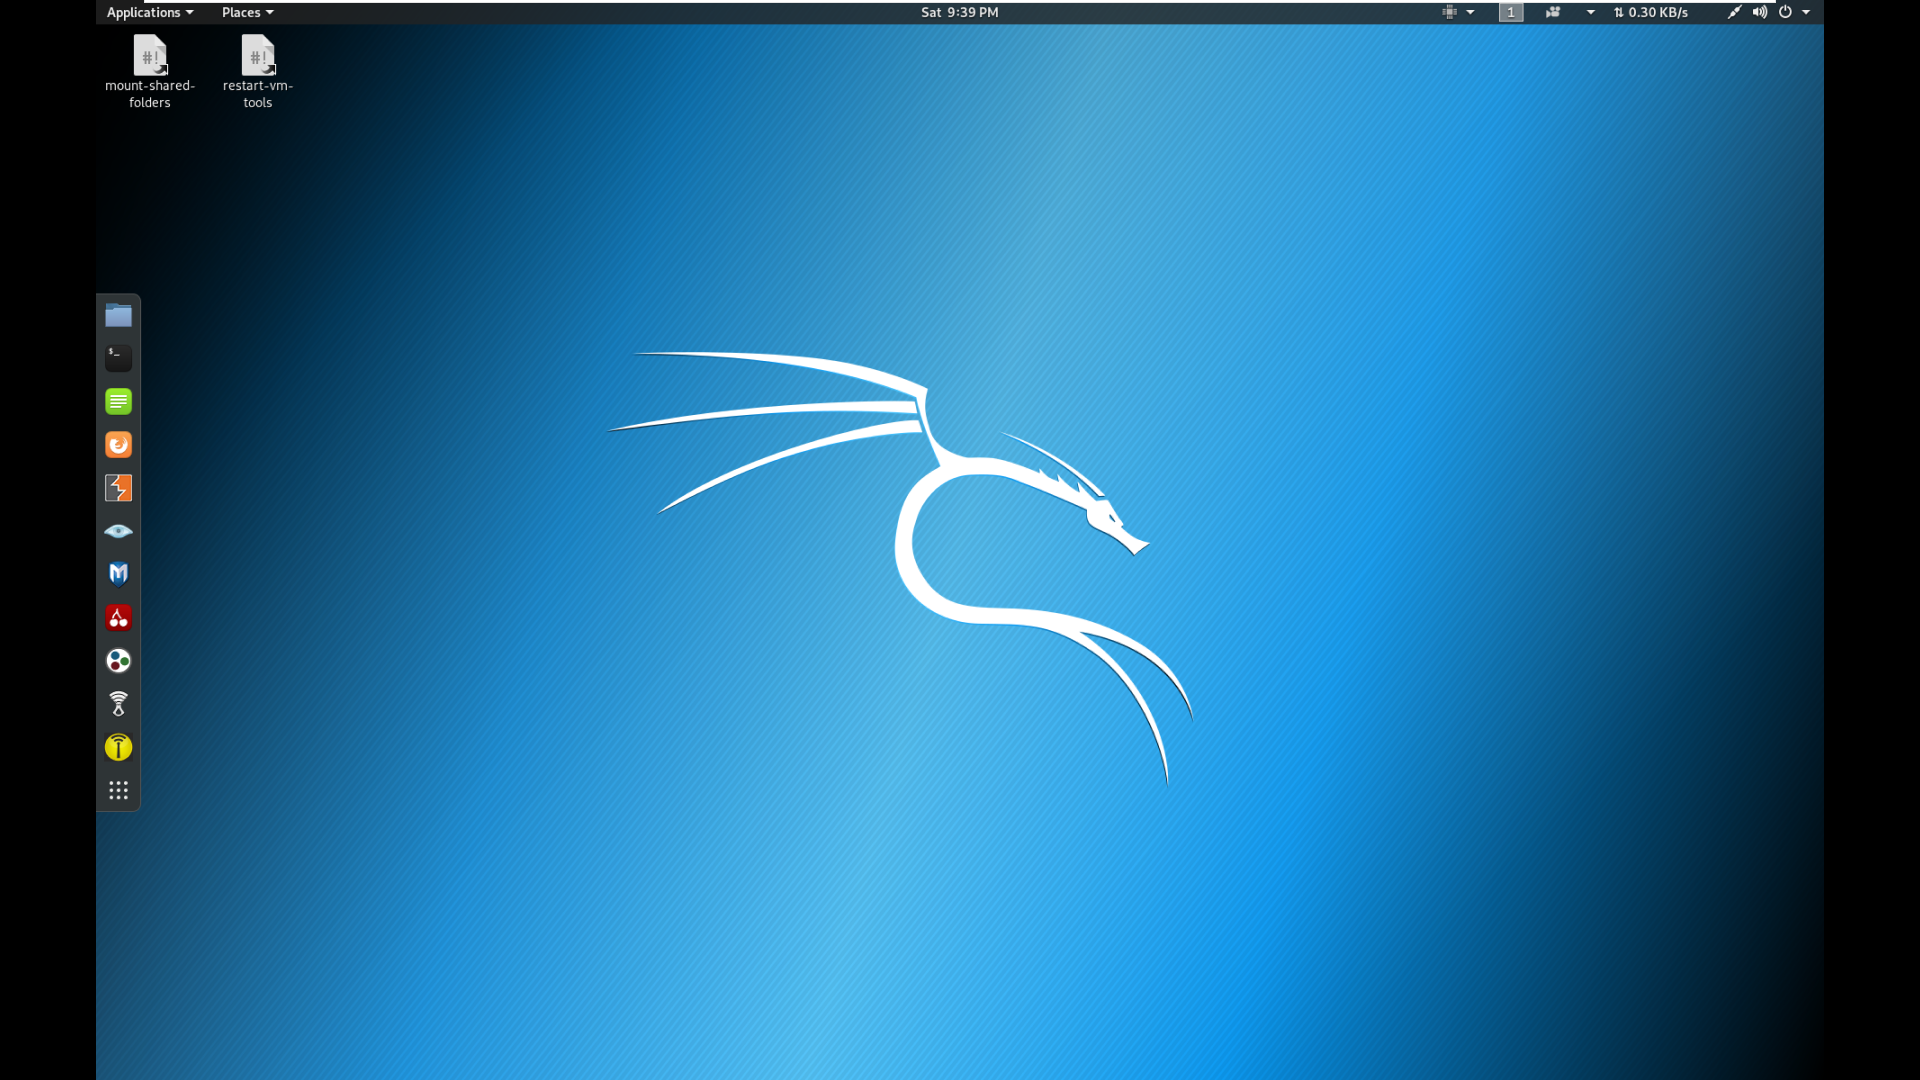Click the CPU chip indicator icon
The height and width of the screenshot is (1080, 1920).
1449,12
